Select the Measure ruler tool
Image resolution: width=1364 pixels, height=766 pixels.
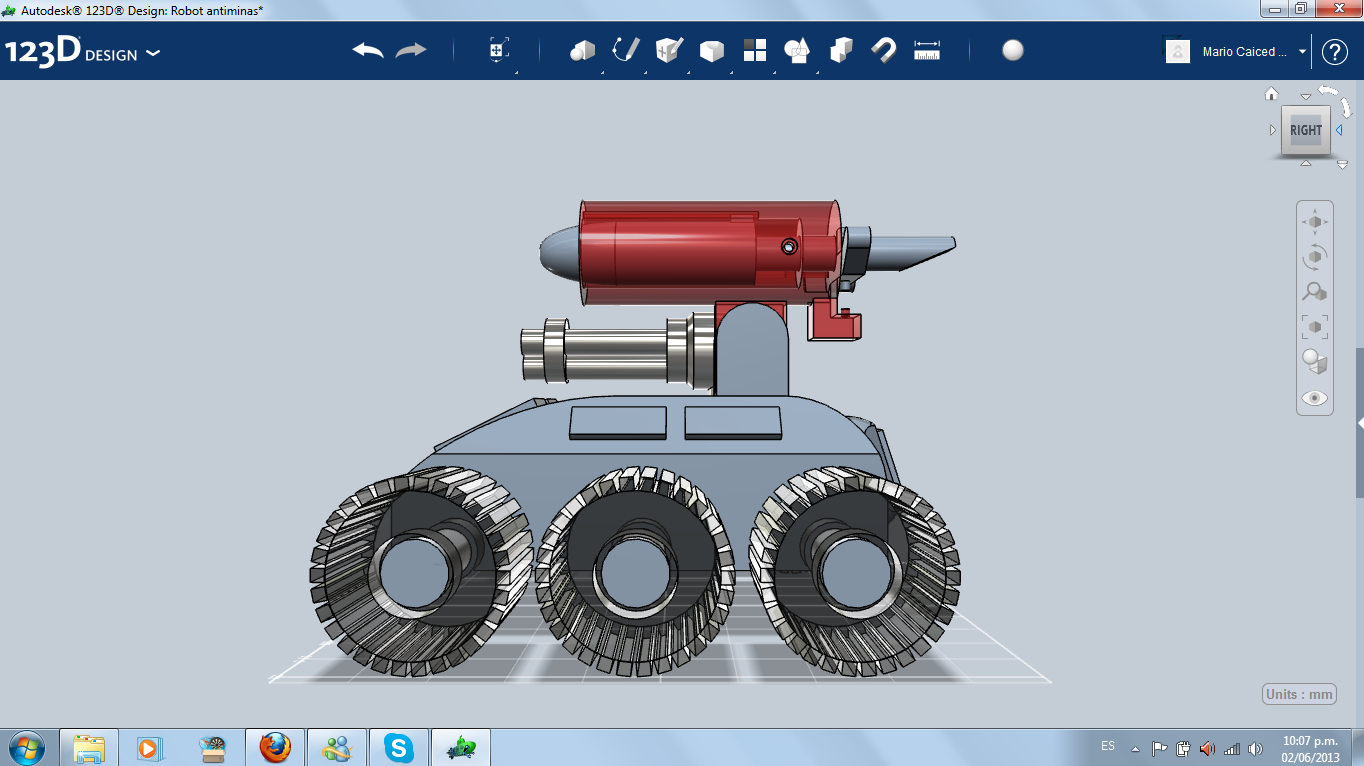pos(927,51)
